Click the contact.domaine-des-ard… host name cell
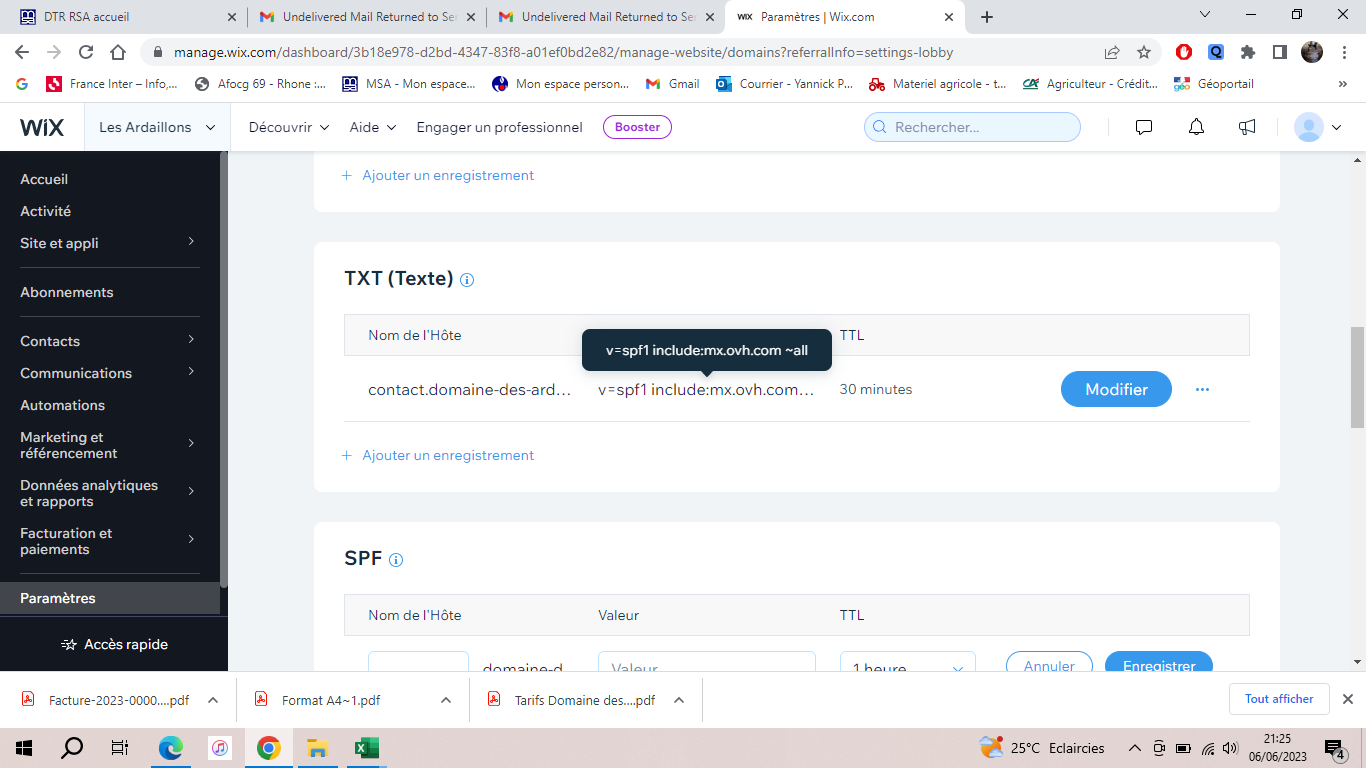Viewport: 1366px width, 768px height. [470, 389]
